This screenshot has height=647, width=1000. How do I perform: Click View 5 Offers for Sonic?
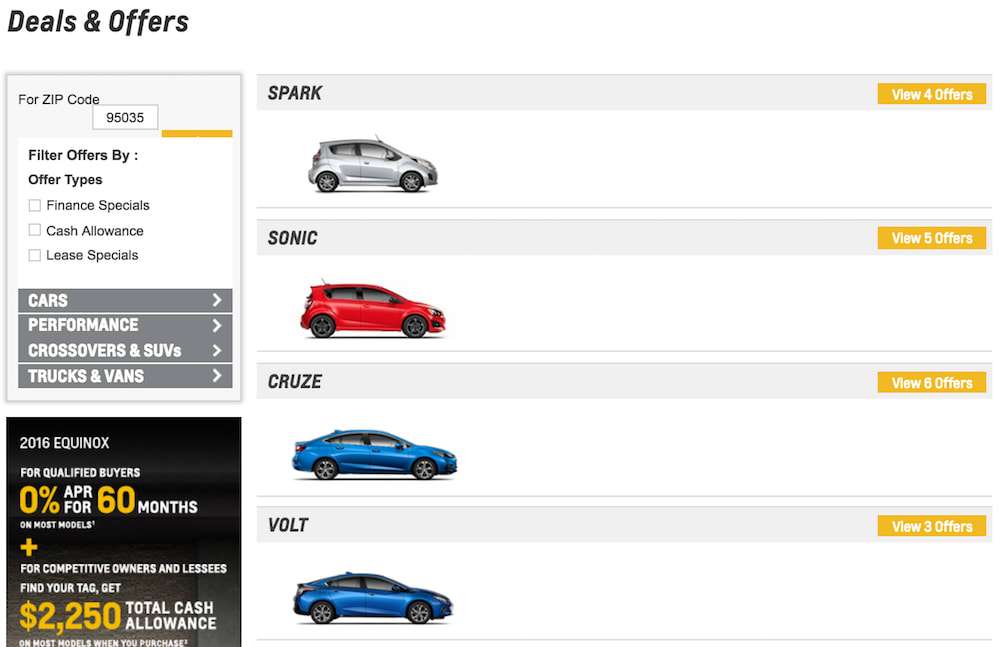[931, 238]
